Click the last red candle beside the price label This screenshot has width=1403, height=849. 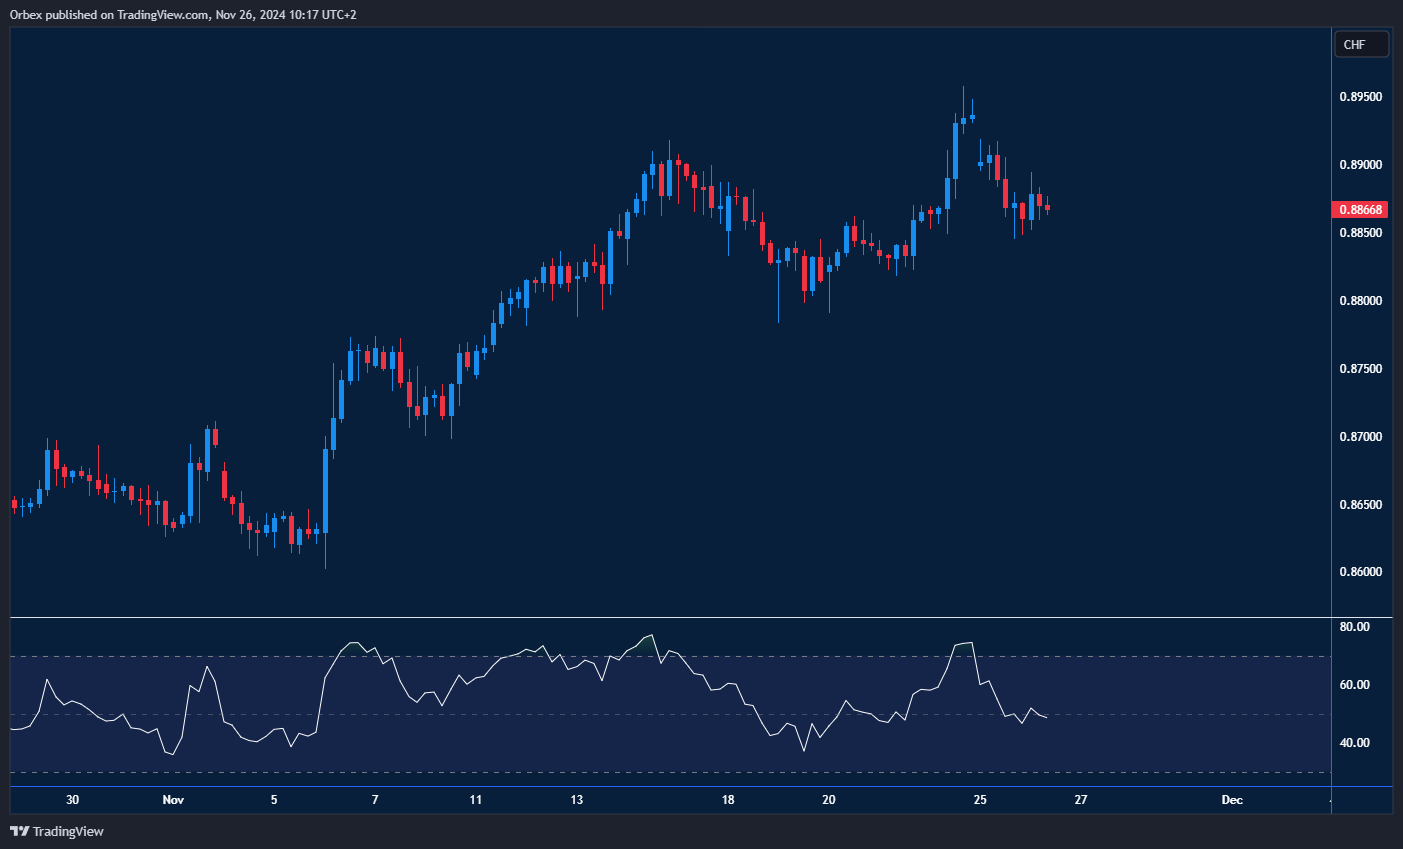point(1047,208)
